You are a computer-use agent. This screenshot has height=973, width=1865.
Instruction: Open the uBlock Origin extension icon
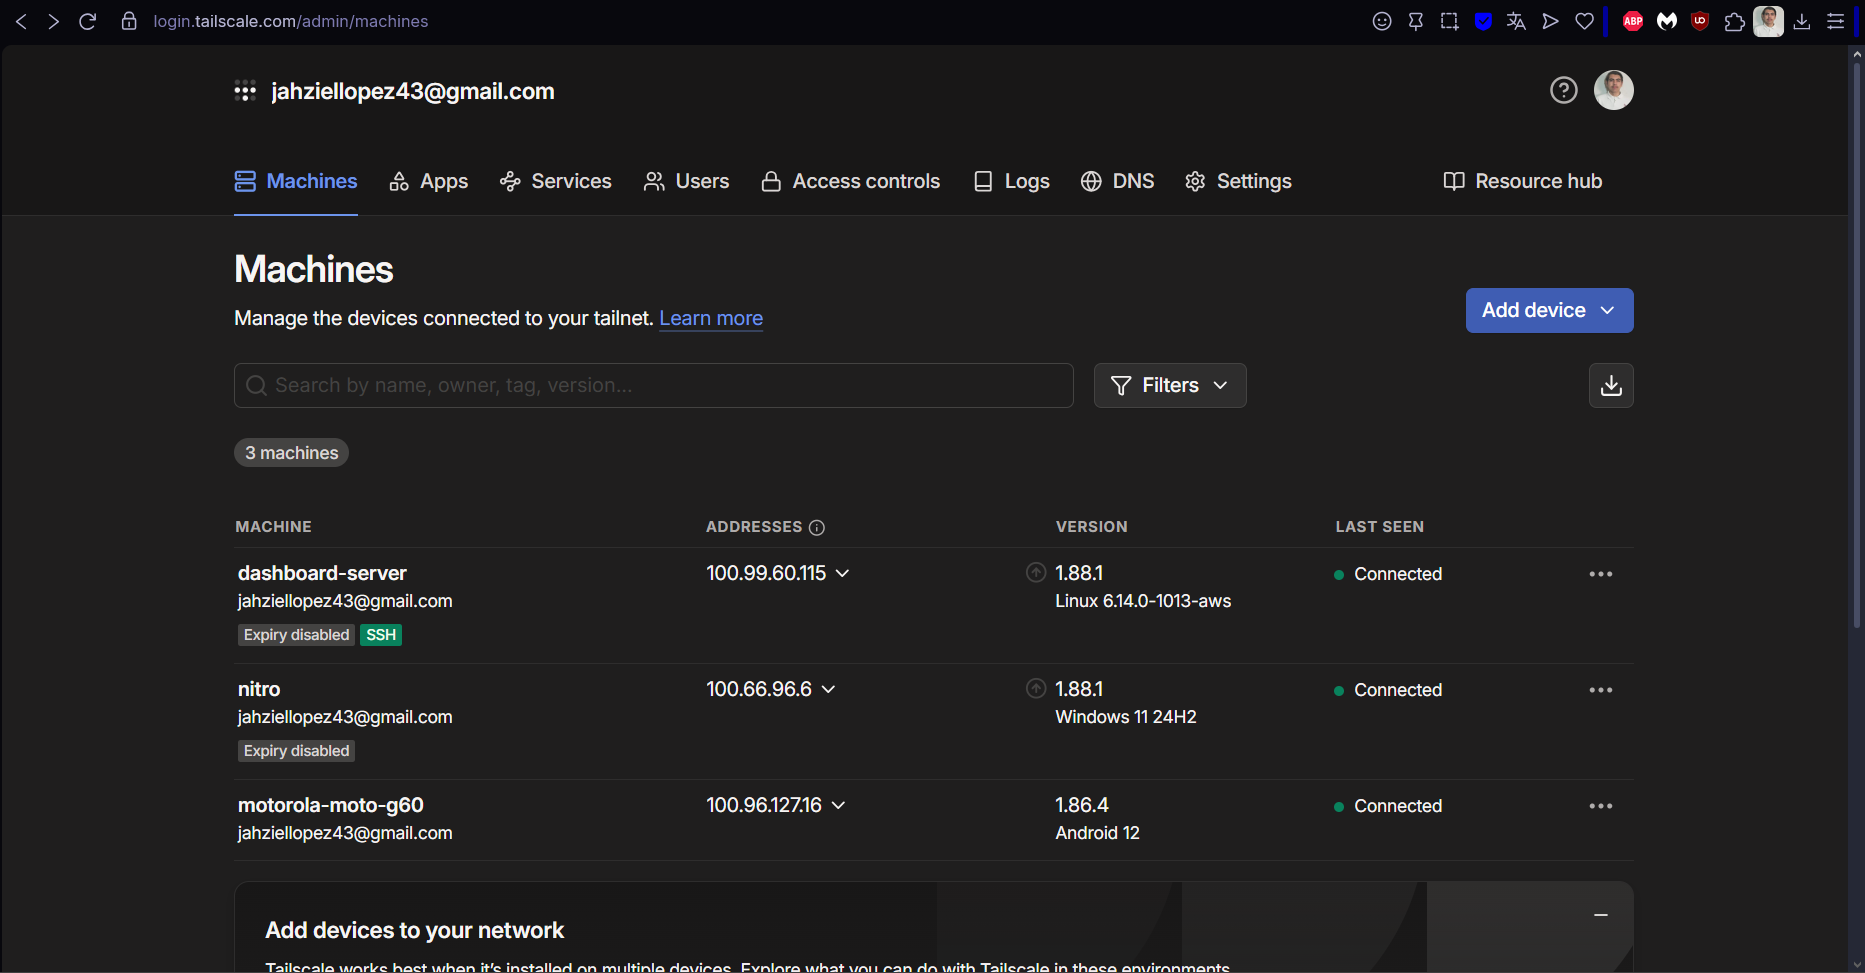1700,21
